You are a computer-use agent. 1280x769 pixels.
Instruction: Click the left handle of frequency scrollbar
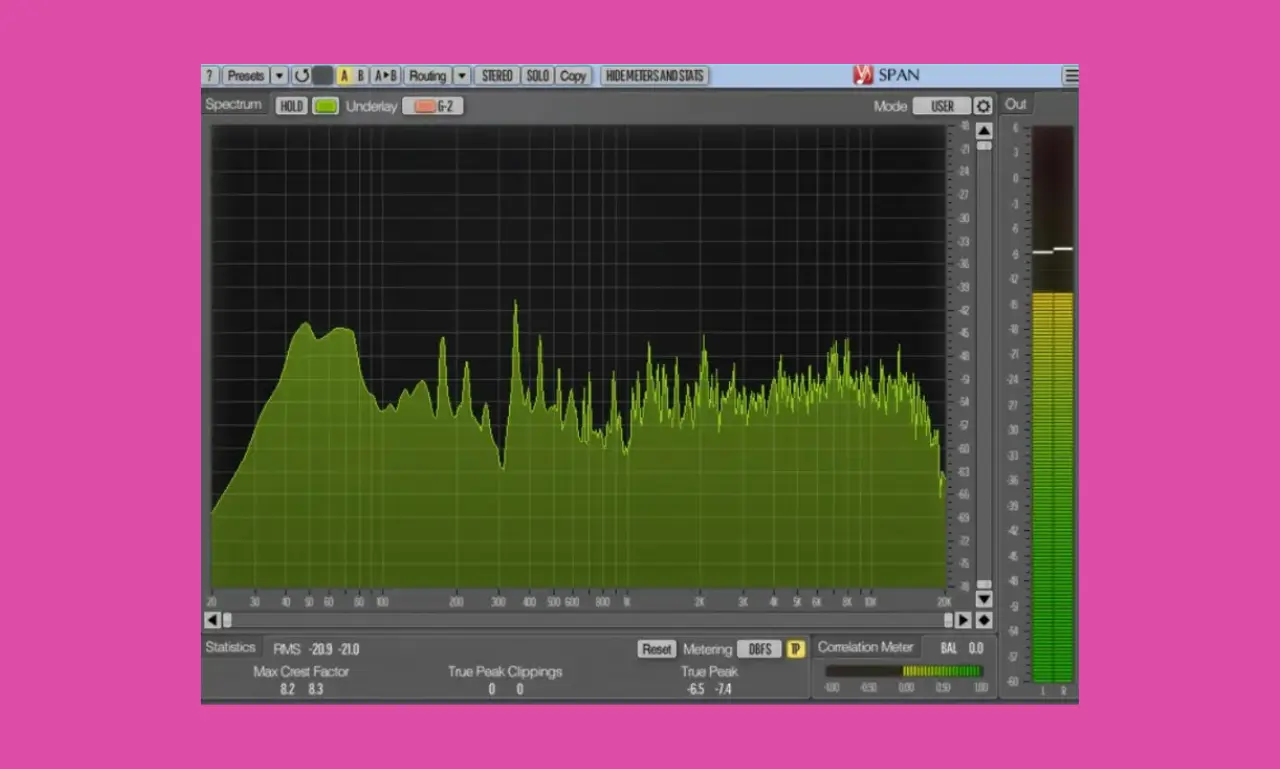click(x=227, y=620)
